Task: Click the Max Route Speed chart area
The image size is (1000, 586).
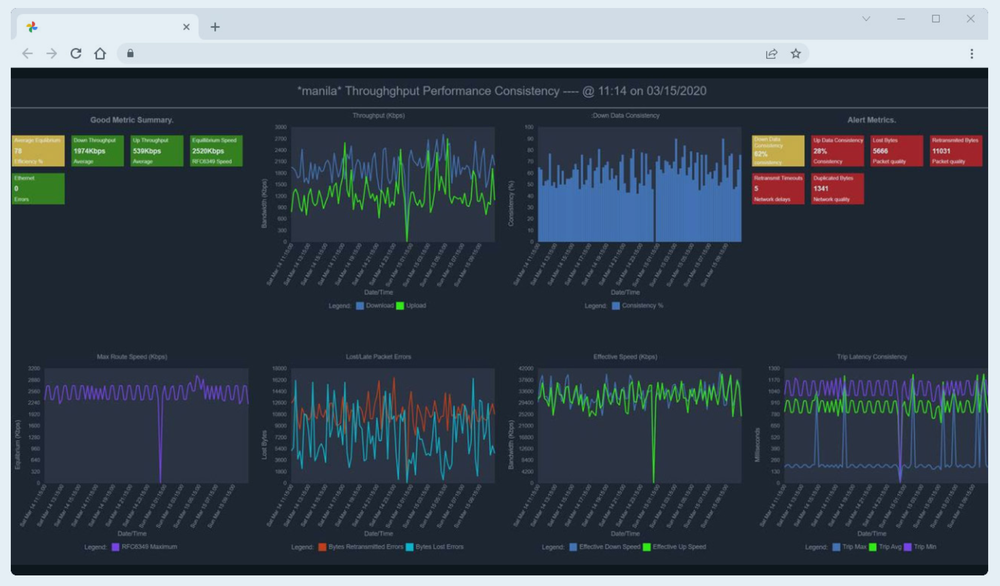Action: 147,425
